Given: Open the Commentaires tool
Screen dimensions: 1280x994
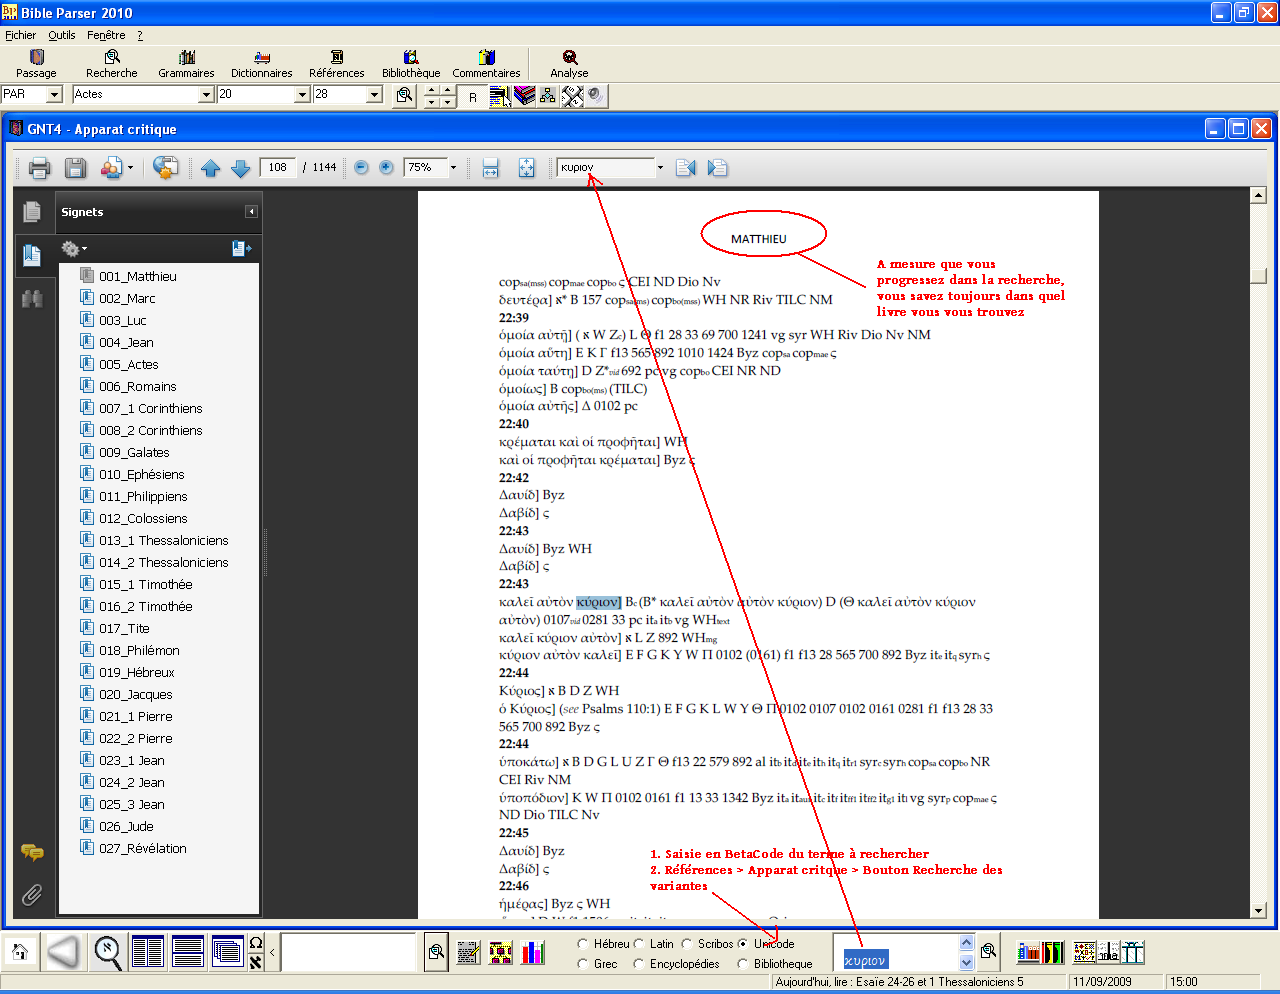Looking at the screenshot, I should pos(486,64).
